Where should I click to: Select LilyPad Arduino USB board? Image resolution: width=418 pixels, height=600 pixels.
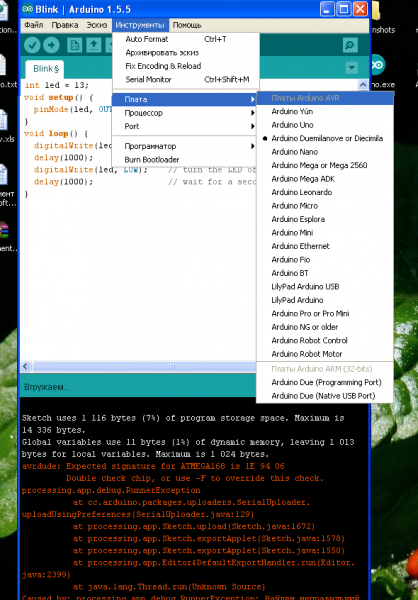click(x=325, y=287)
